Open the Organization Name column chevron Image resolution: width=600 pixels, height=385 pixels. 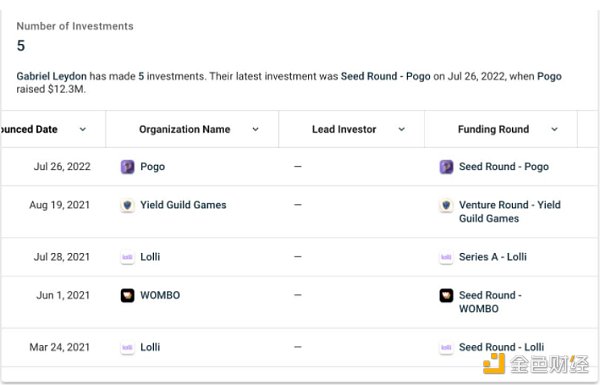256,129
